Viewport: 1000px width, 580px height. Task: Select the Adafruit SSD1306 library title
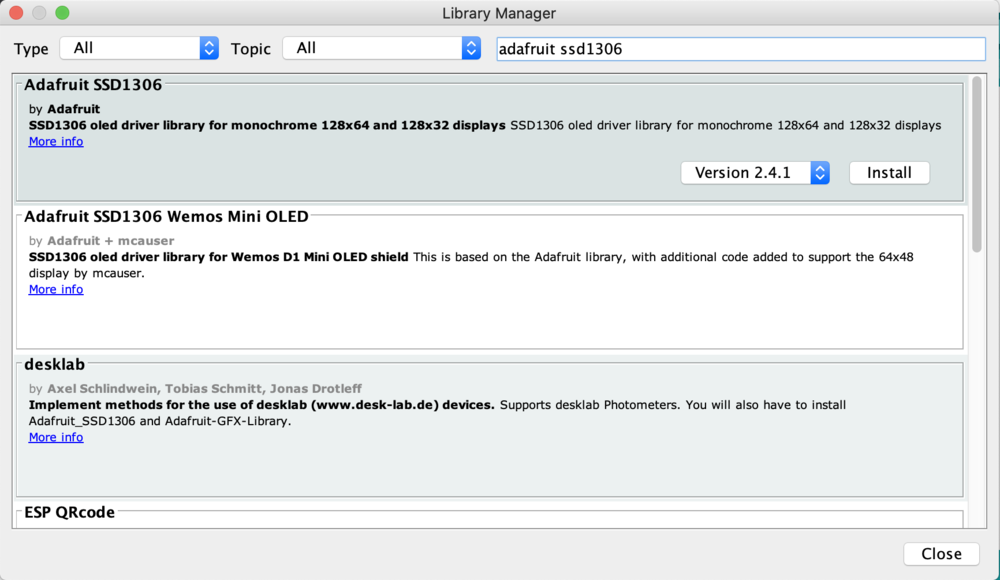[93, 85]
